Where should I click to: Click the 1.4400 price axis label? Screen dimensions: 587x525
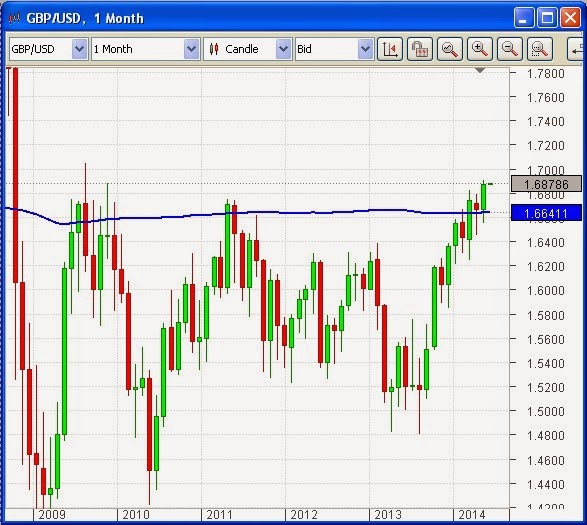pos(545,485)
